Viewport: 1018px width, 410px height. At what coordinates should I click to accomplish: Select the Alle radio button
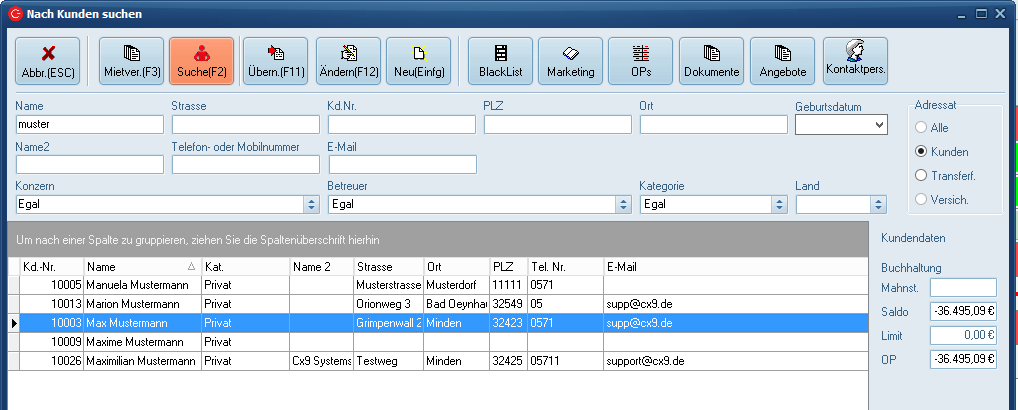click(x=921, y=128)
